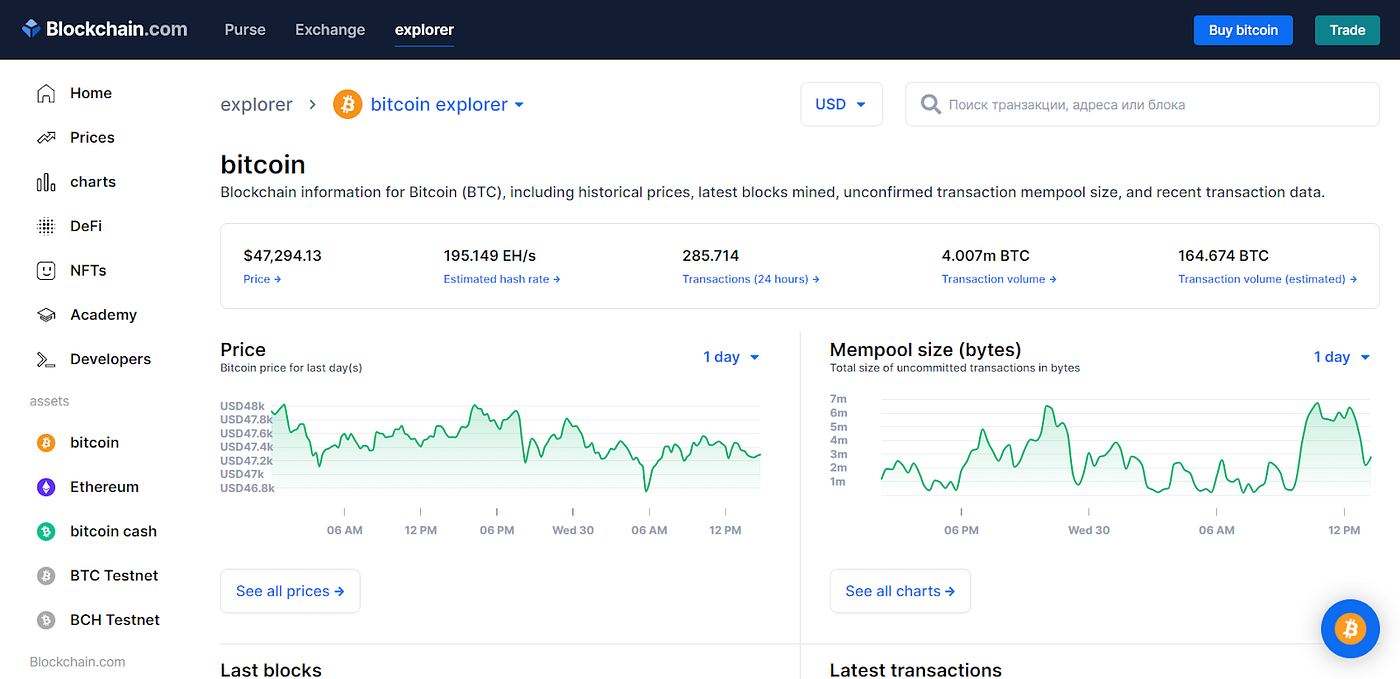The image size is (1400, 679).
Task: Click the green bitcoin cash icon
Action: coord(46,531)
